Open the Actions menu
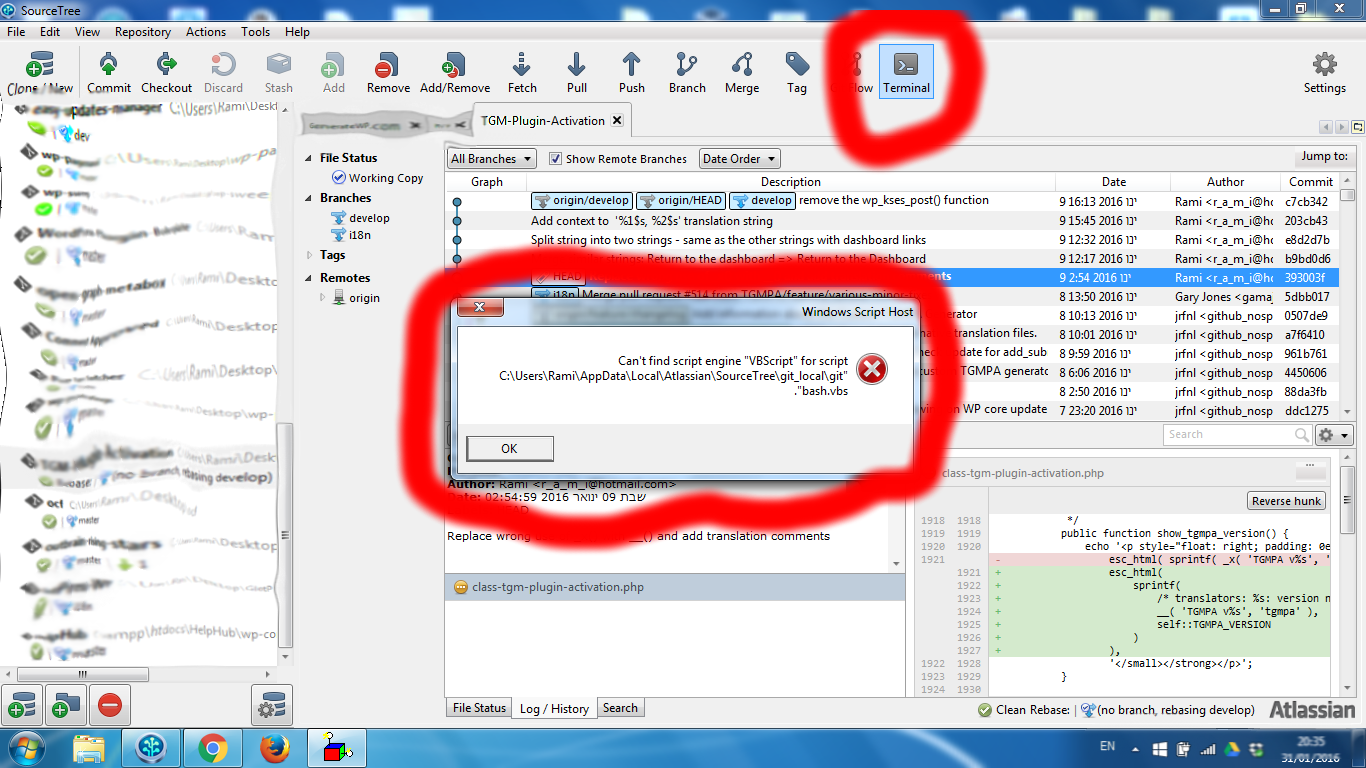Screen dimensions: 1366x768 206,31
